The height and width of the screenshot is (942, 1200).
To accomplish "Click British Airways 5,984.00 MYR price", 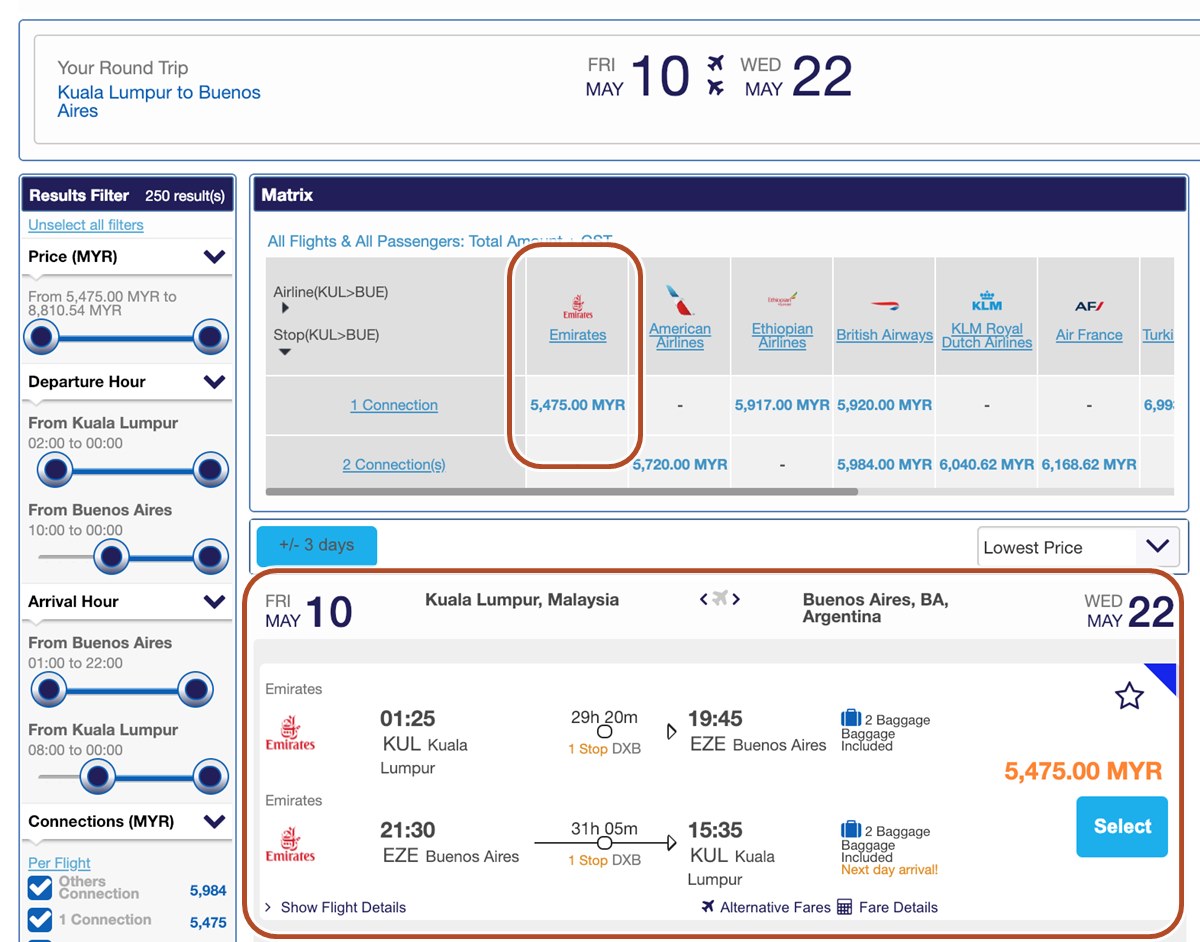I will click(885, 464).
